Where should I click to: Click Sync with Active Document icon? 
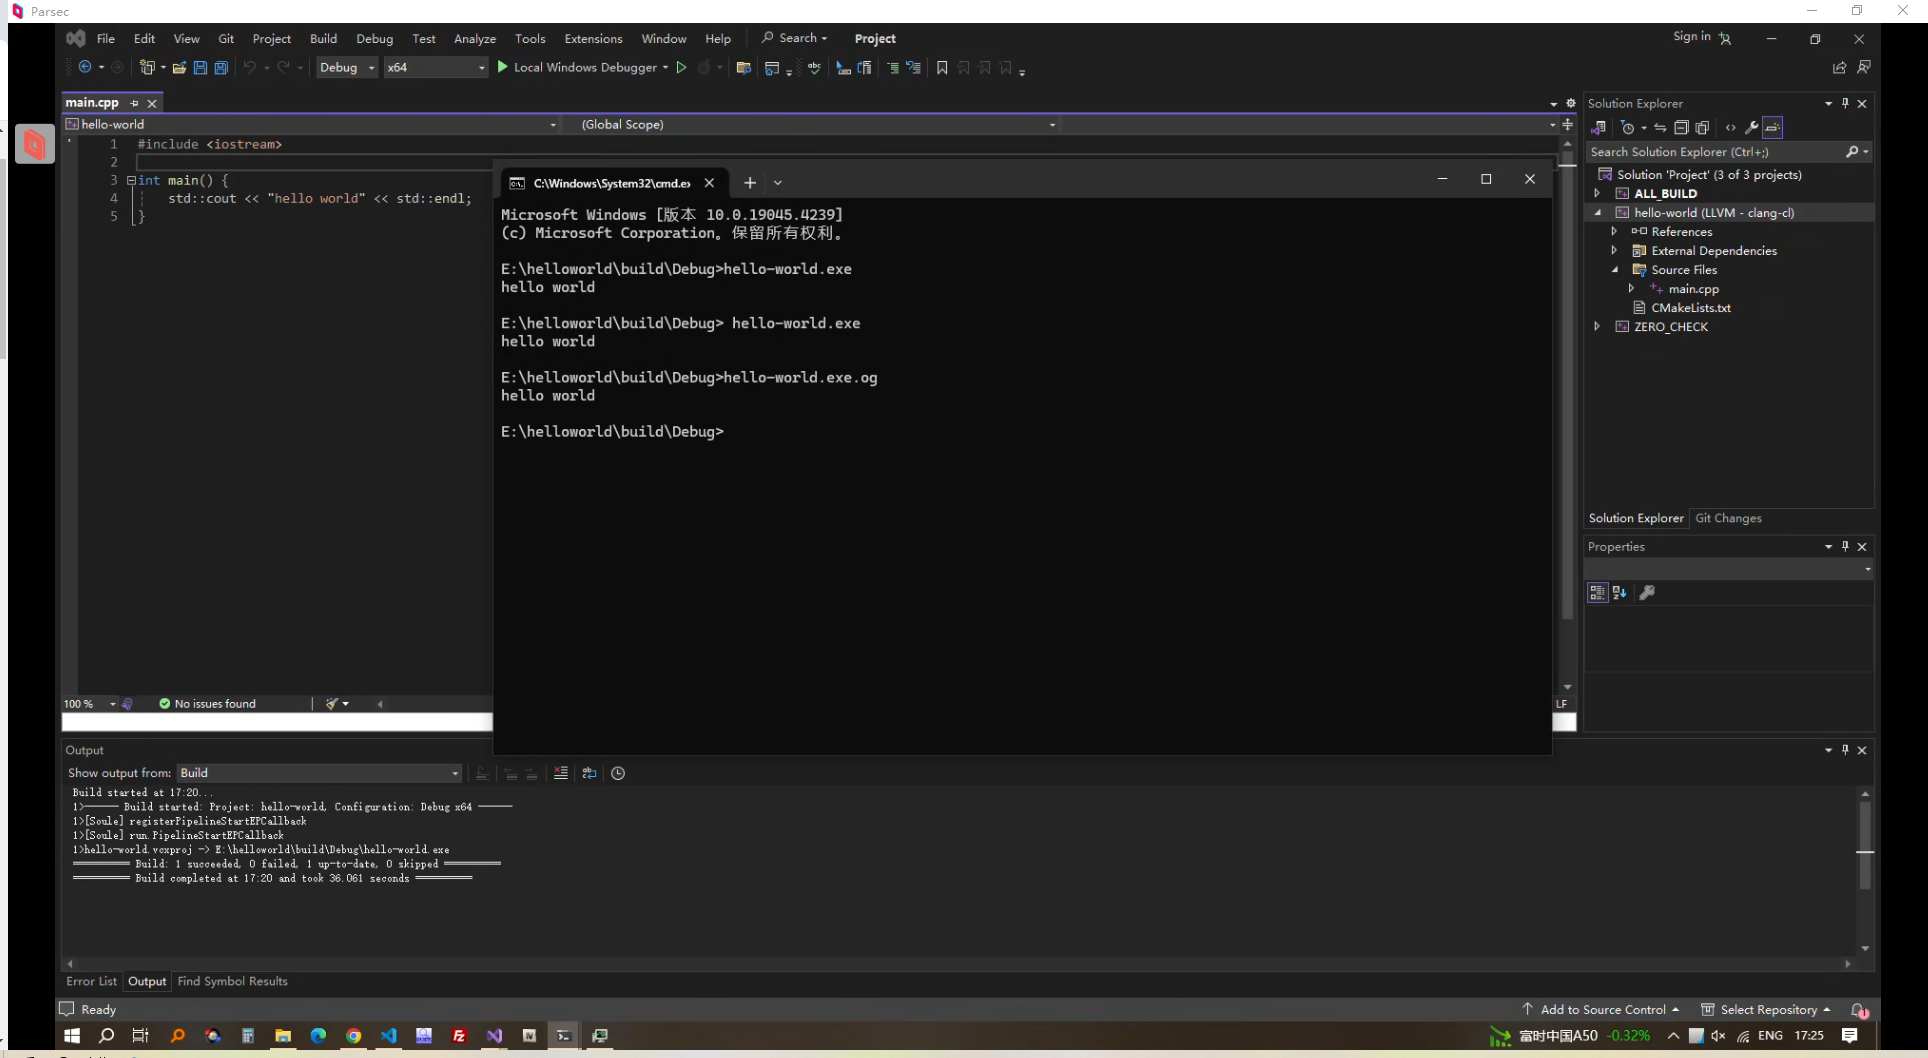click(1660, 127)
